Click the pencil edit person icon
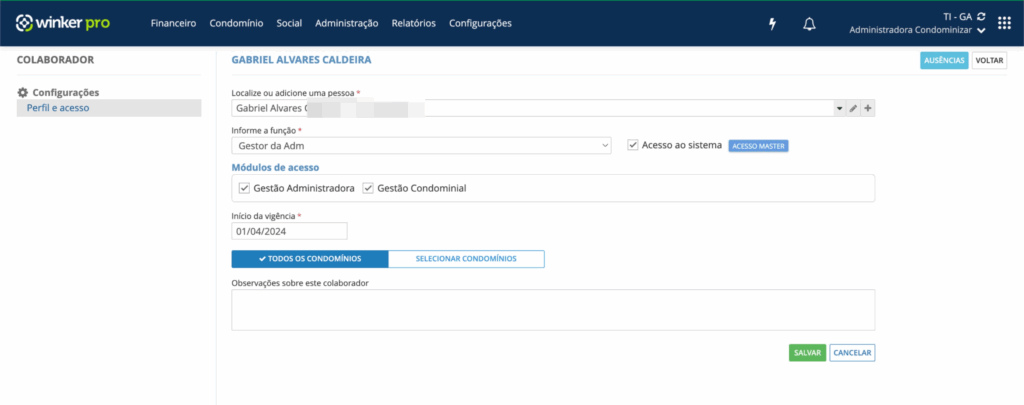The image size is (1024, 405). pyautogui.click(x=853, y=108)
